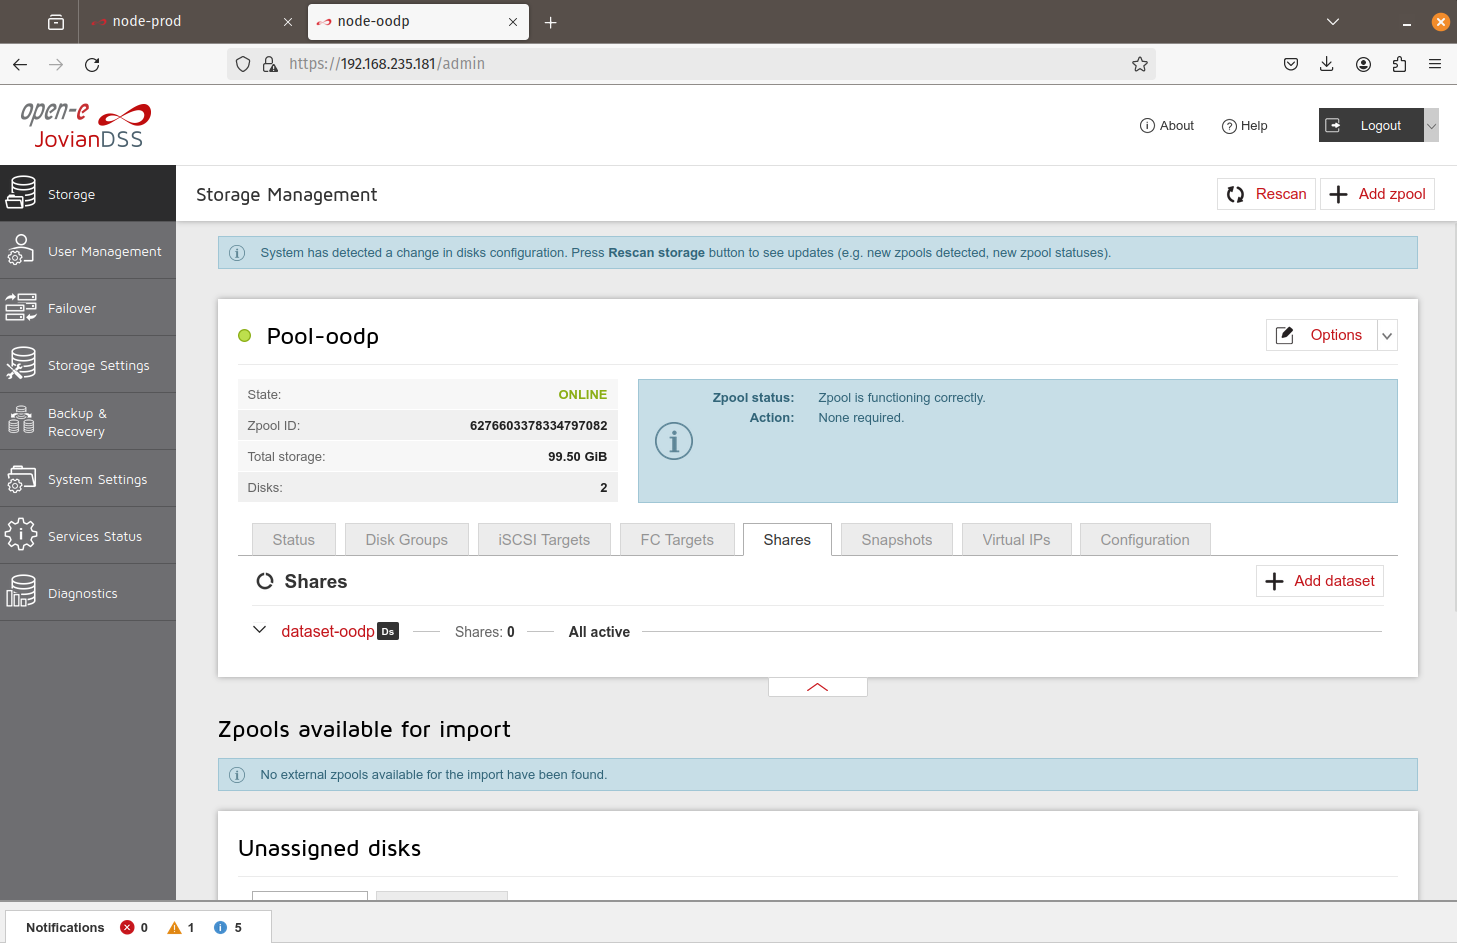
Task: Open Firefox application hamburger menu
Action: [1435, 64]
